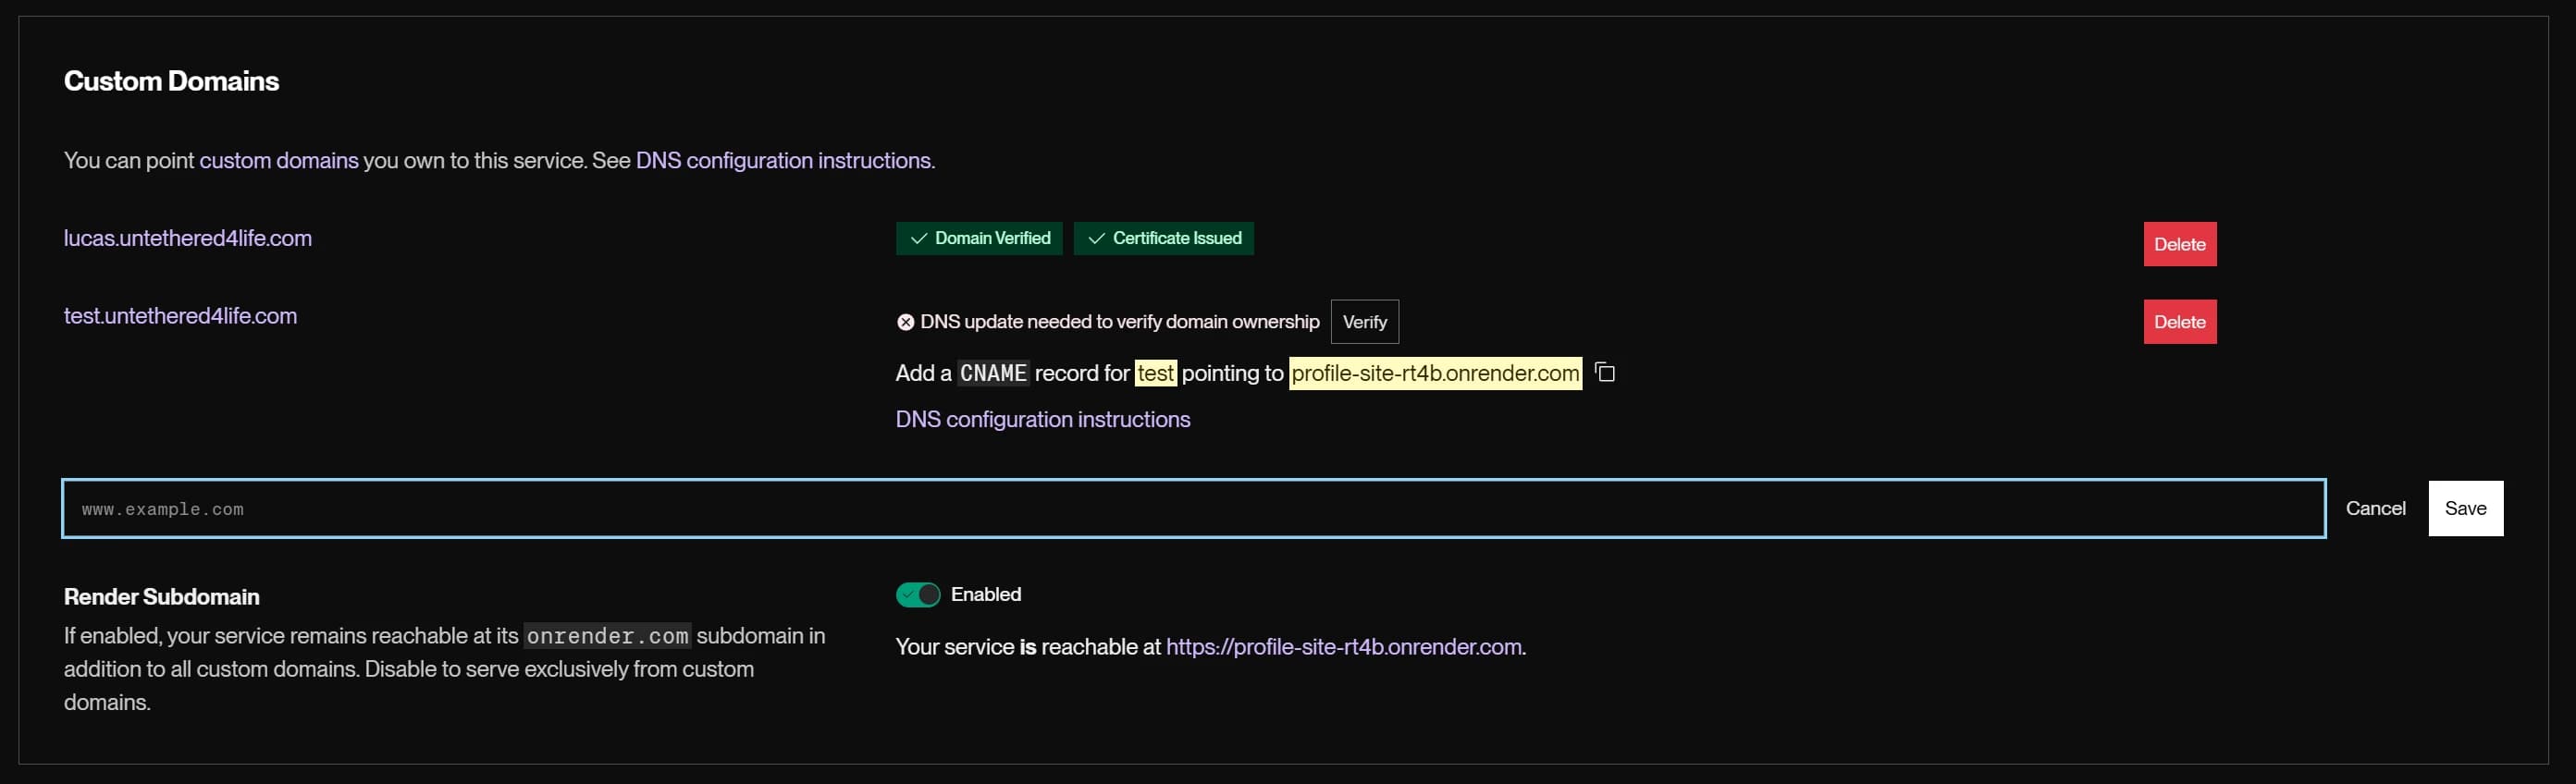The image size is (2576, 784).
Task: Click the Certificate Issued checkmark badge
Action: [1163, 239]
